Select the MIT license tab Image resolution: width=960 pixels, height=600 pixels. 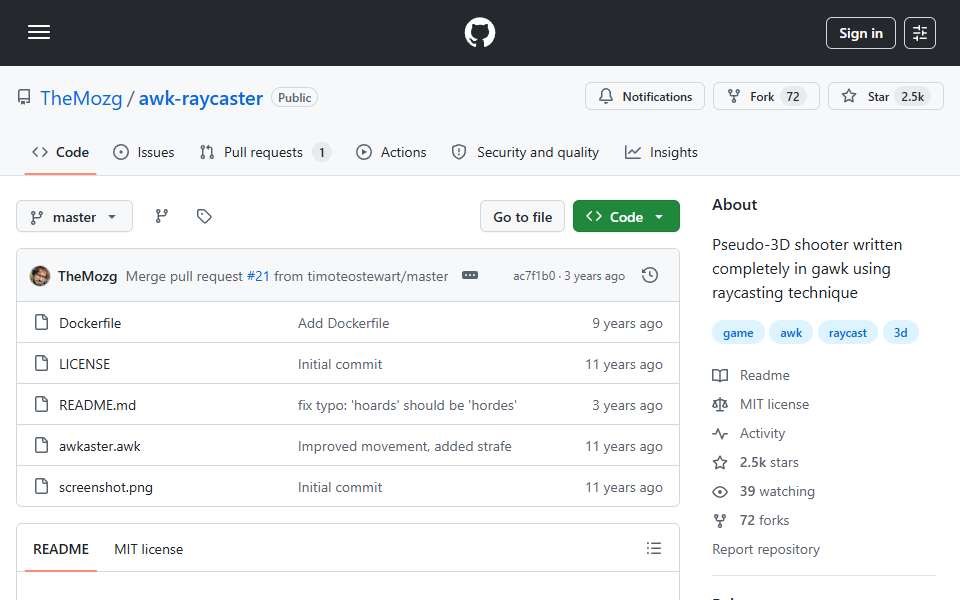[148, 549]
